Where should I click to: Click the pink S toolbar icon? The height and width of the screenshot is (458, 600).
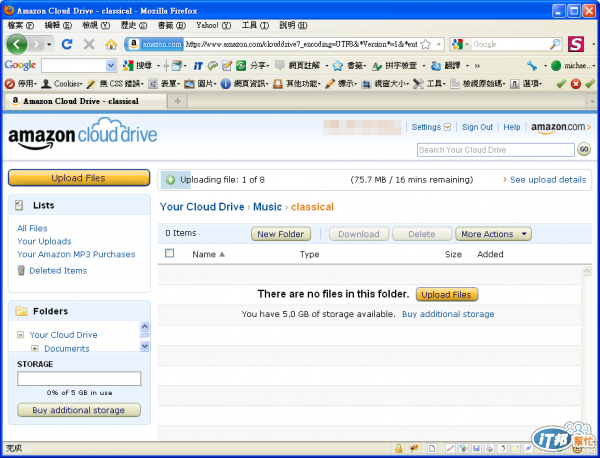point(576,44)
